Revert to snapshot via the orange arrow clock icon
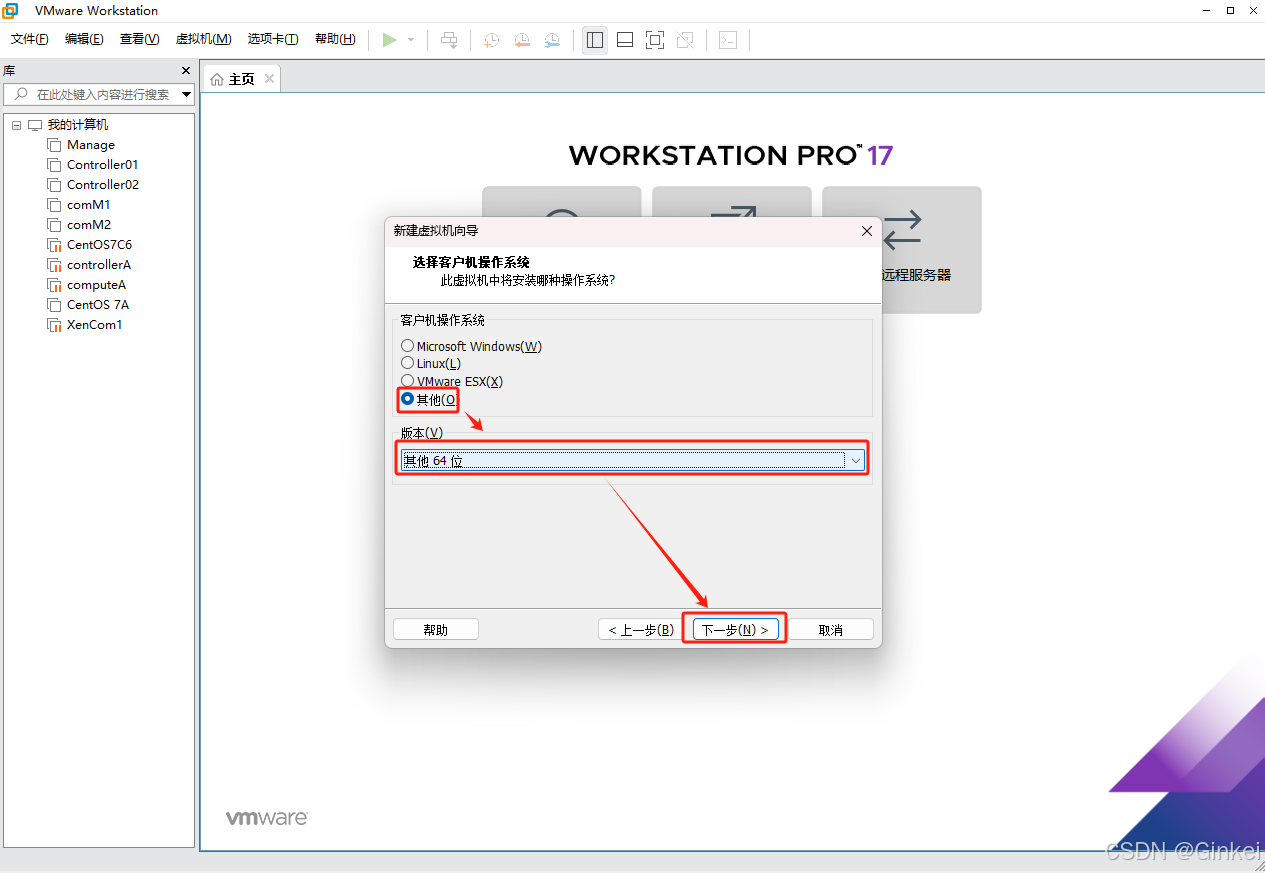The height and width of the screenshot is (873, 1265). pos(522,40)
